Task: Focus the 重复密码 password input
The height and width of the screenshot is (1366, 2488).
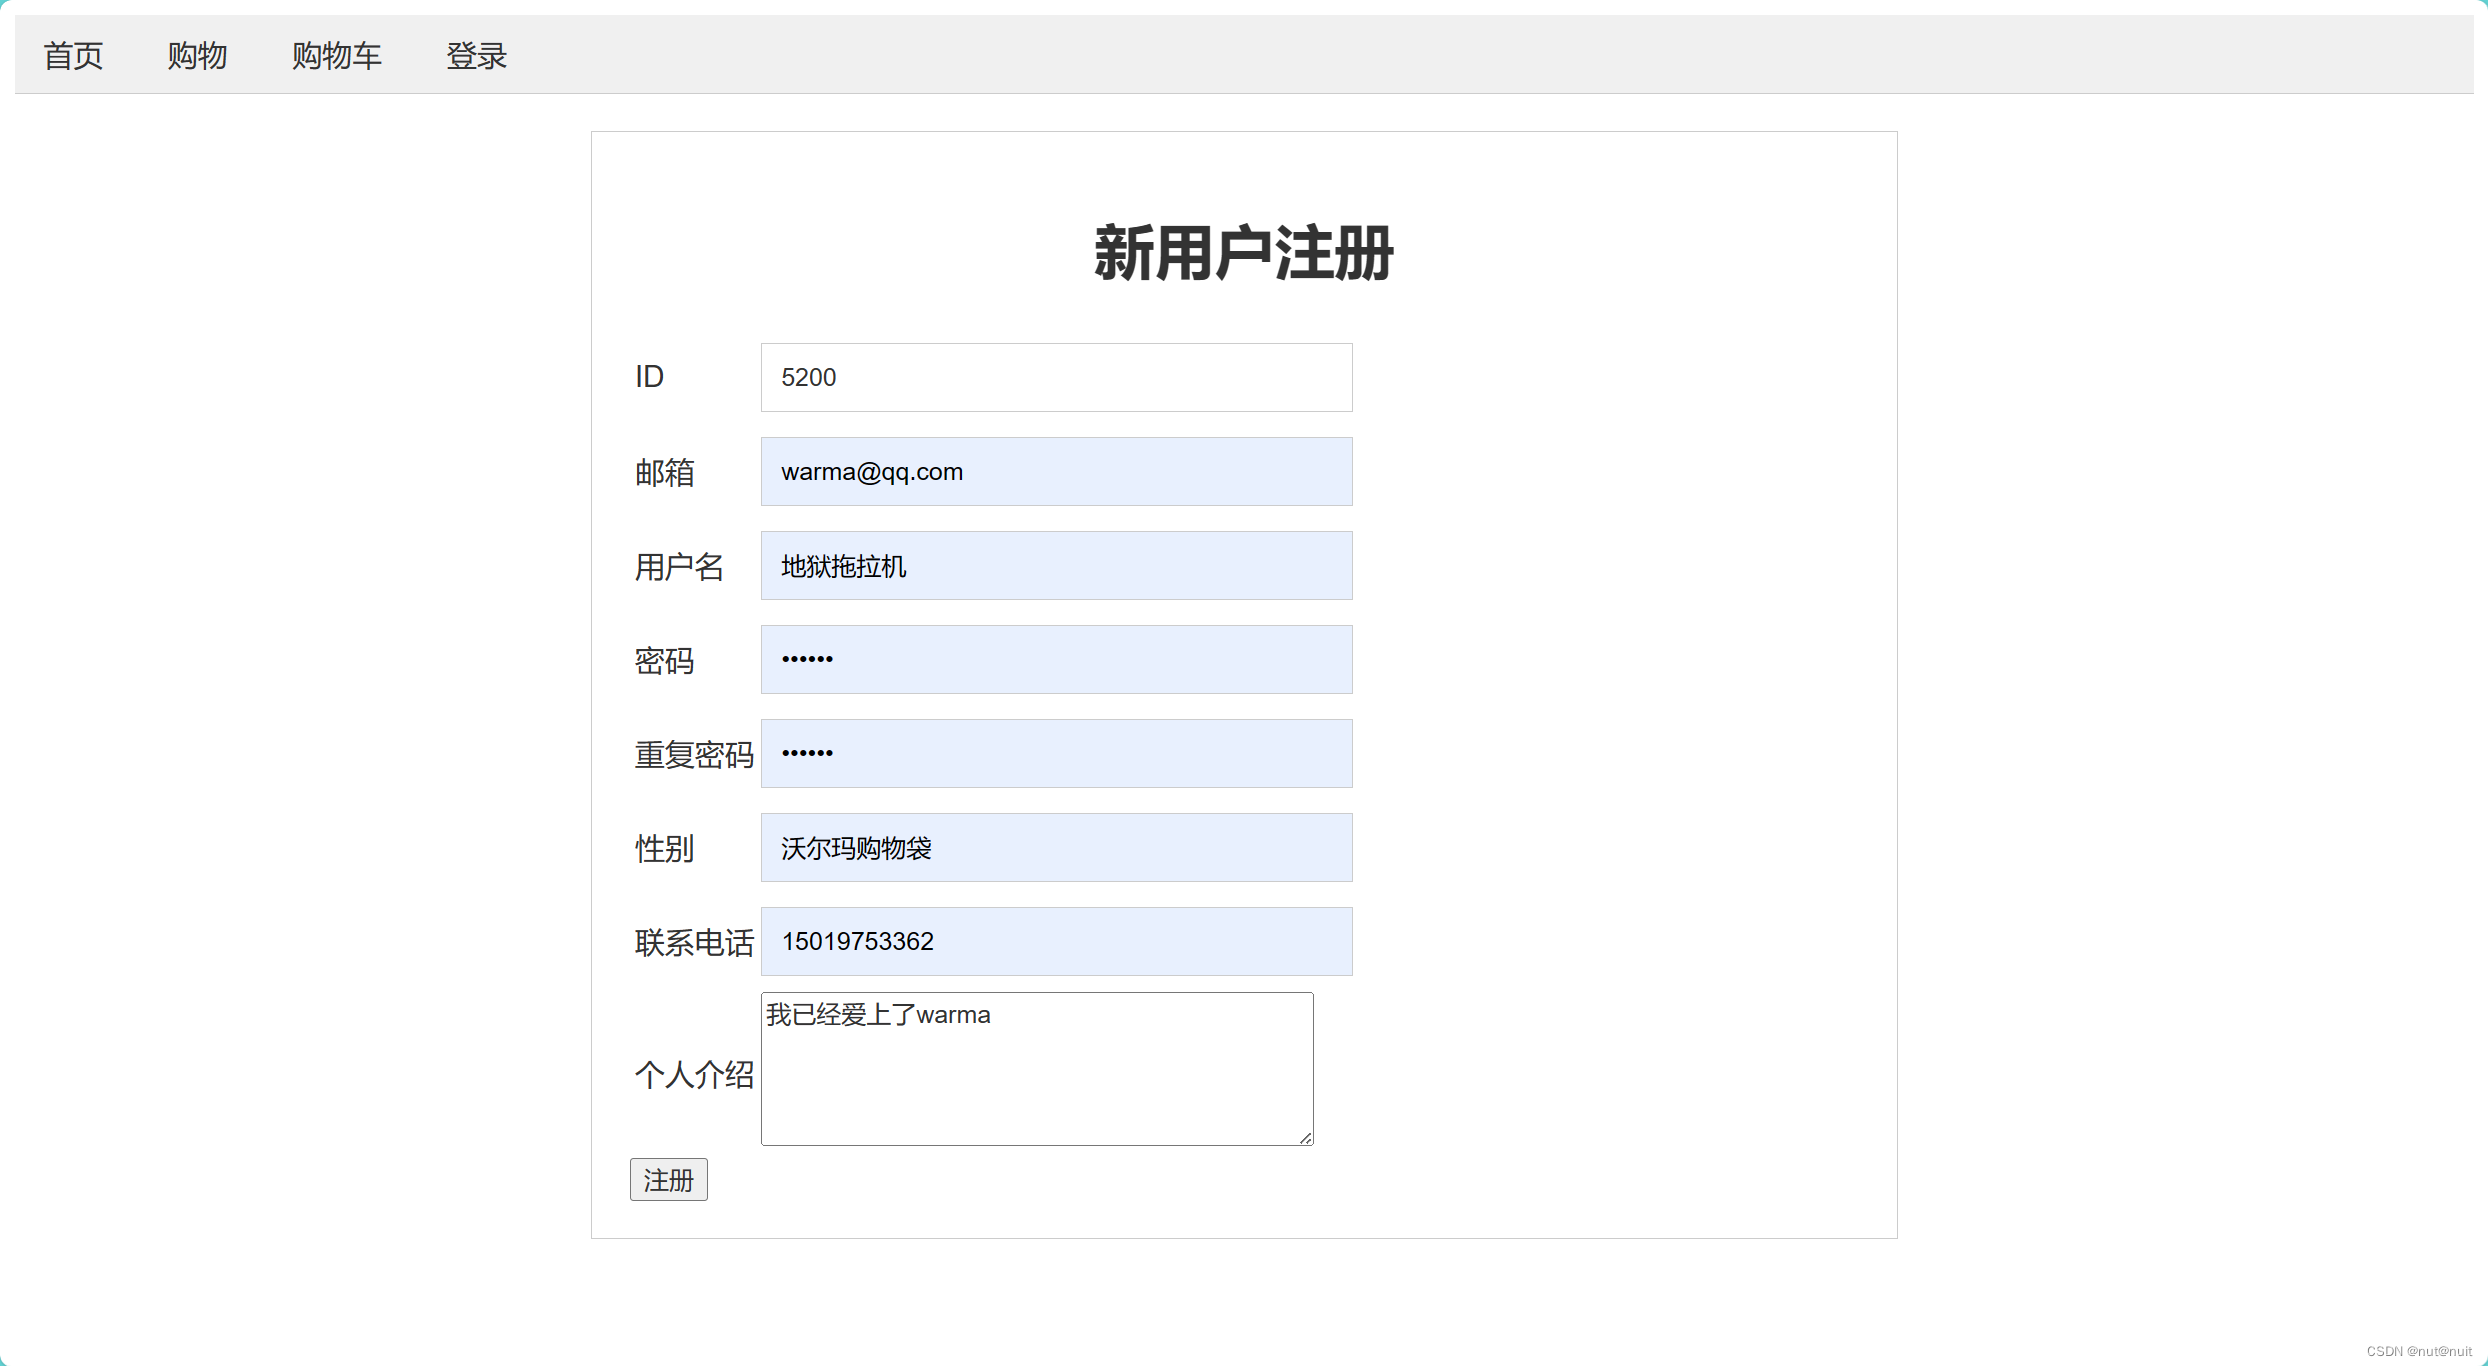Action: [1056, 753]
